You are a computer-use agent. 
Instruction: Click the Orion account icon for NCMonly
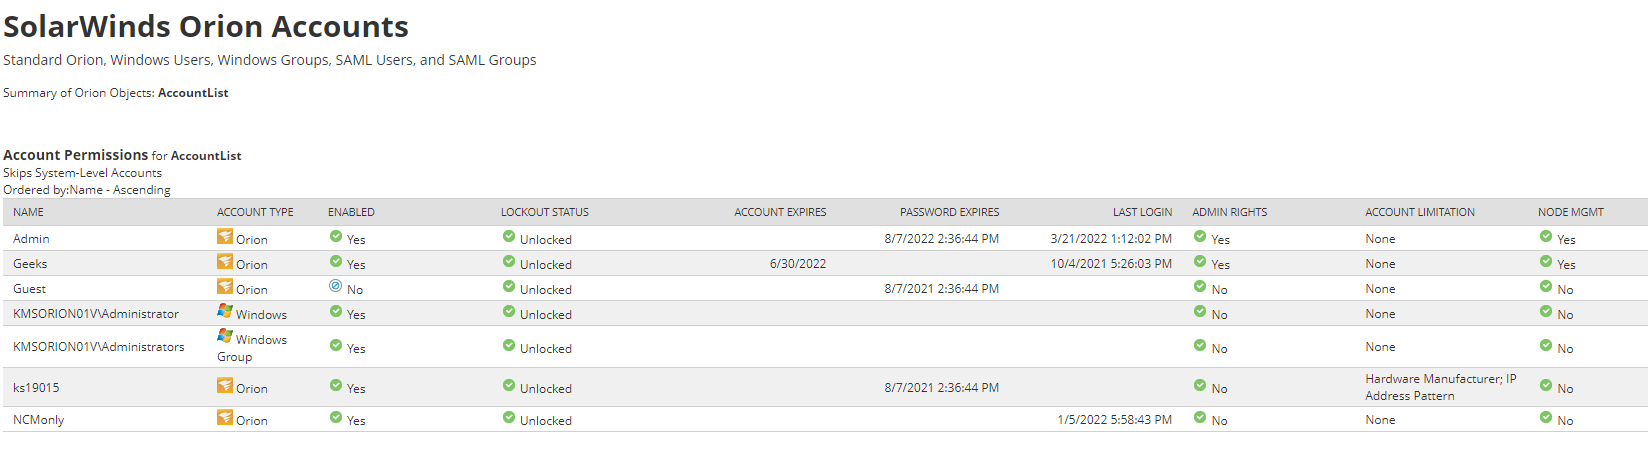tap(225, 418)
